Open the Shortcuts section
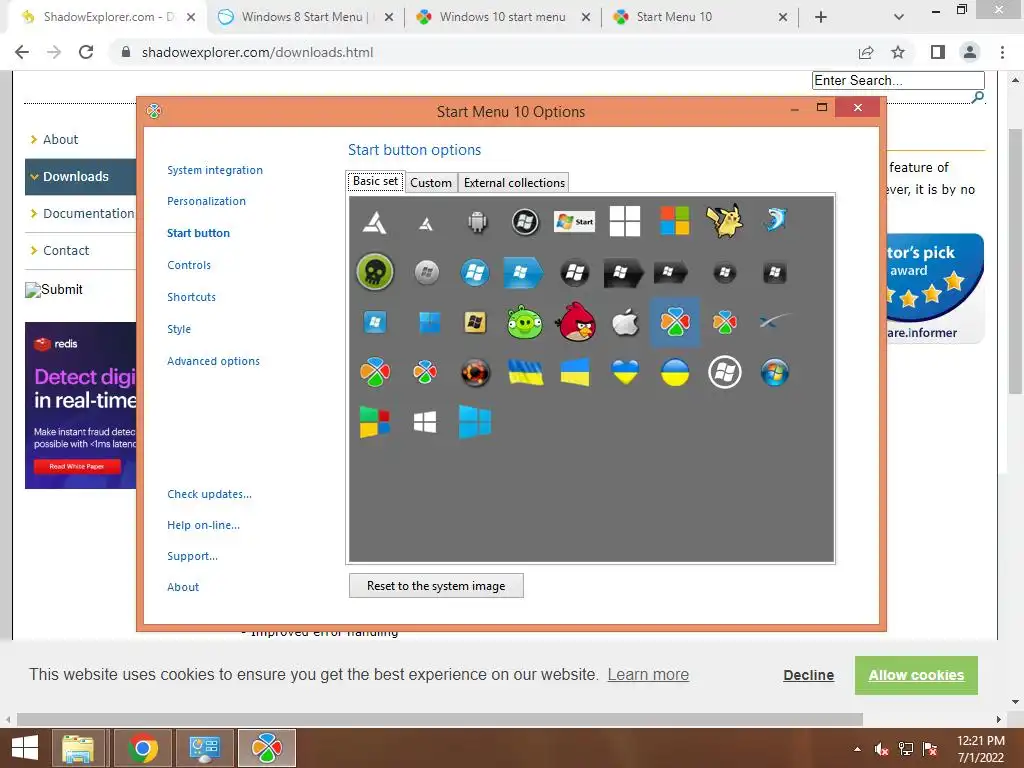 [191, 297]
